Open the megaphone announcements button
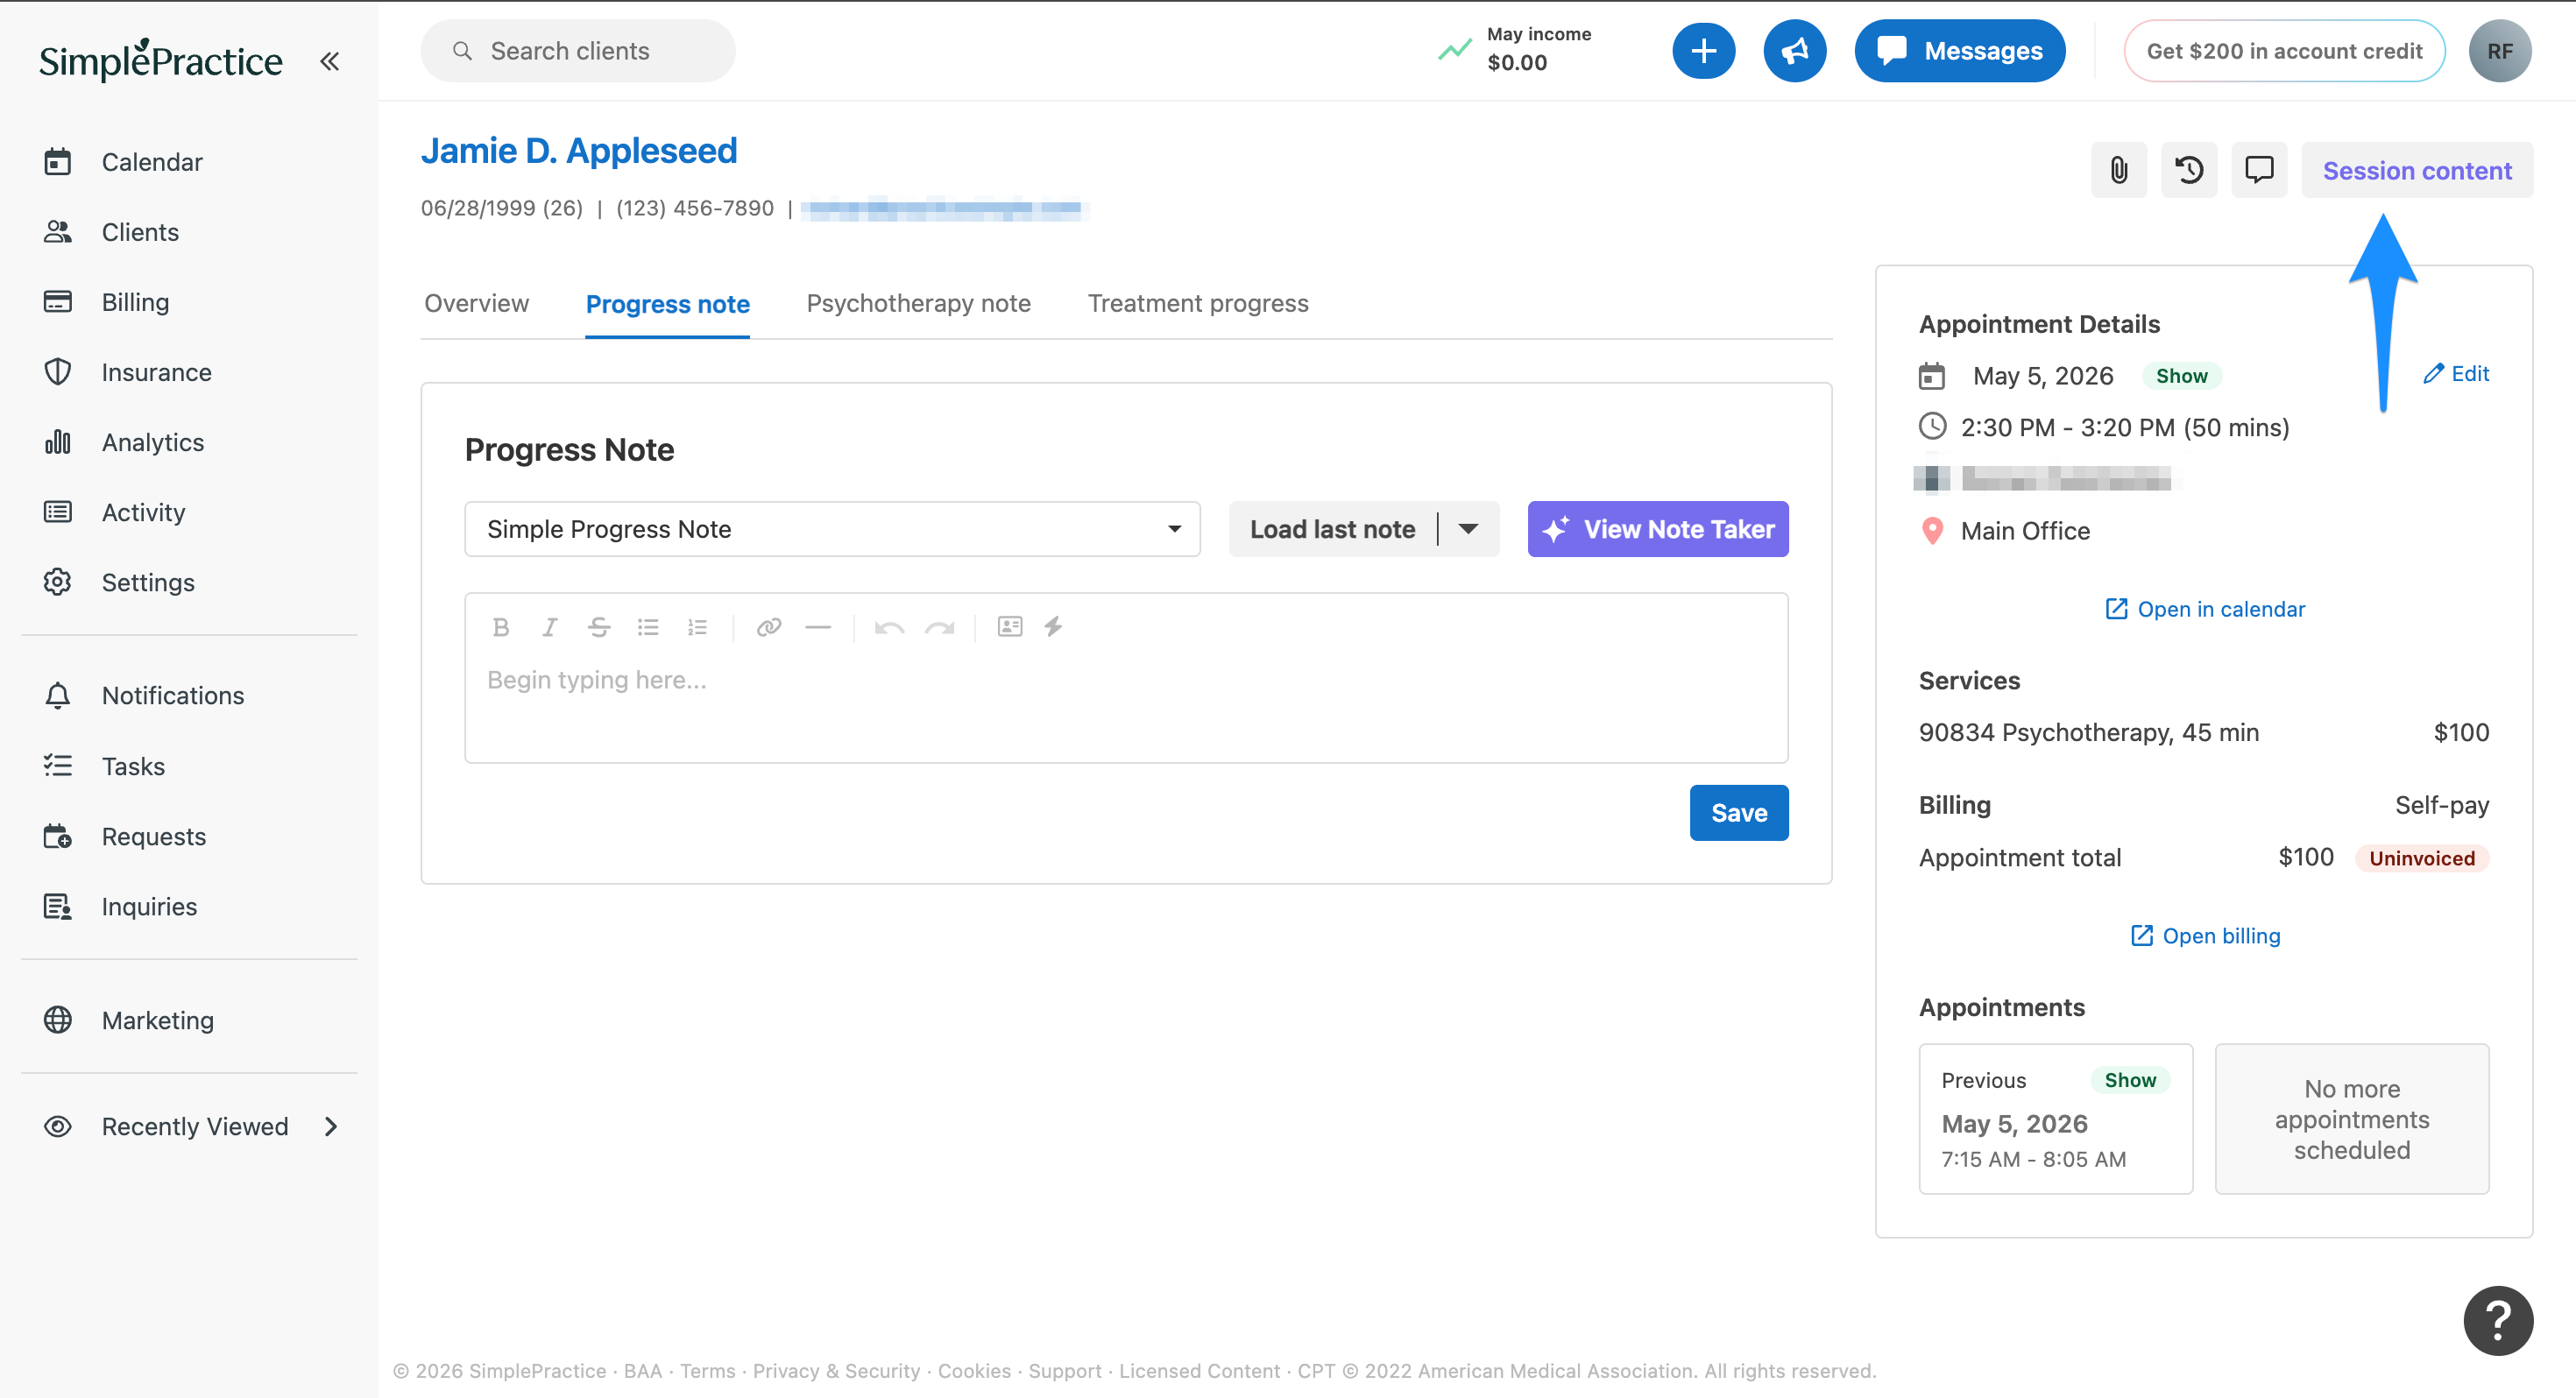Screen dimensions: 2576x1398 tap(1794, 51)
